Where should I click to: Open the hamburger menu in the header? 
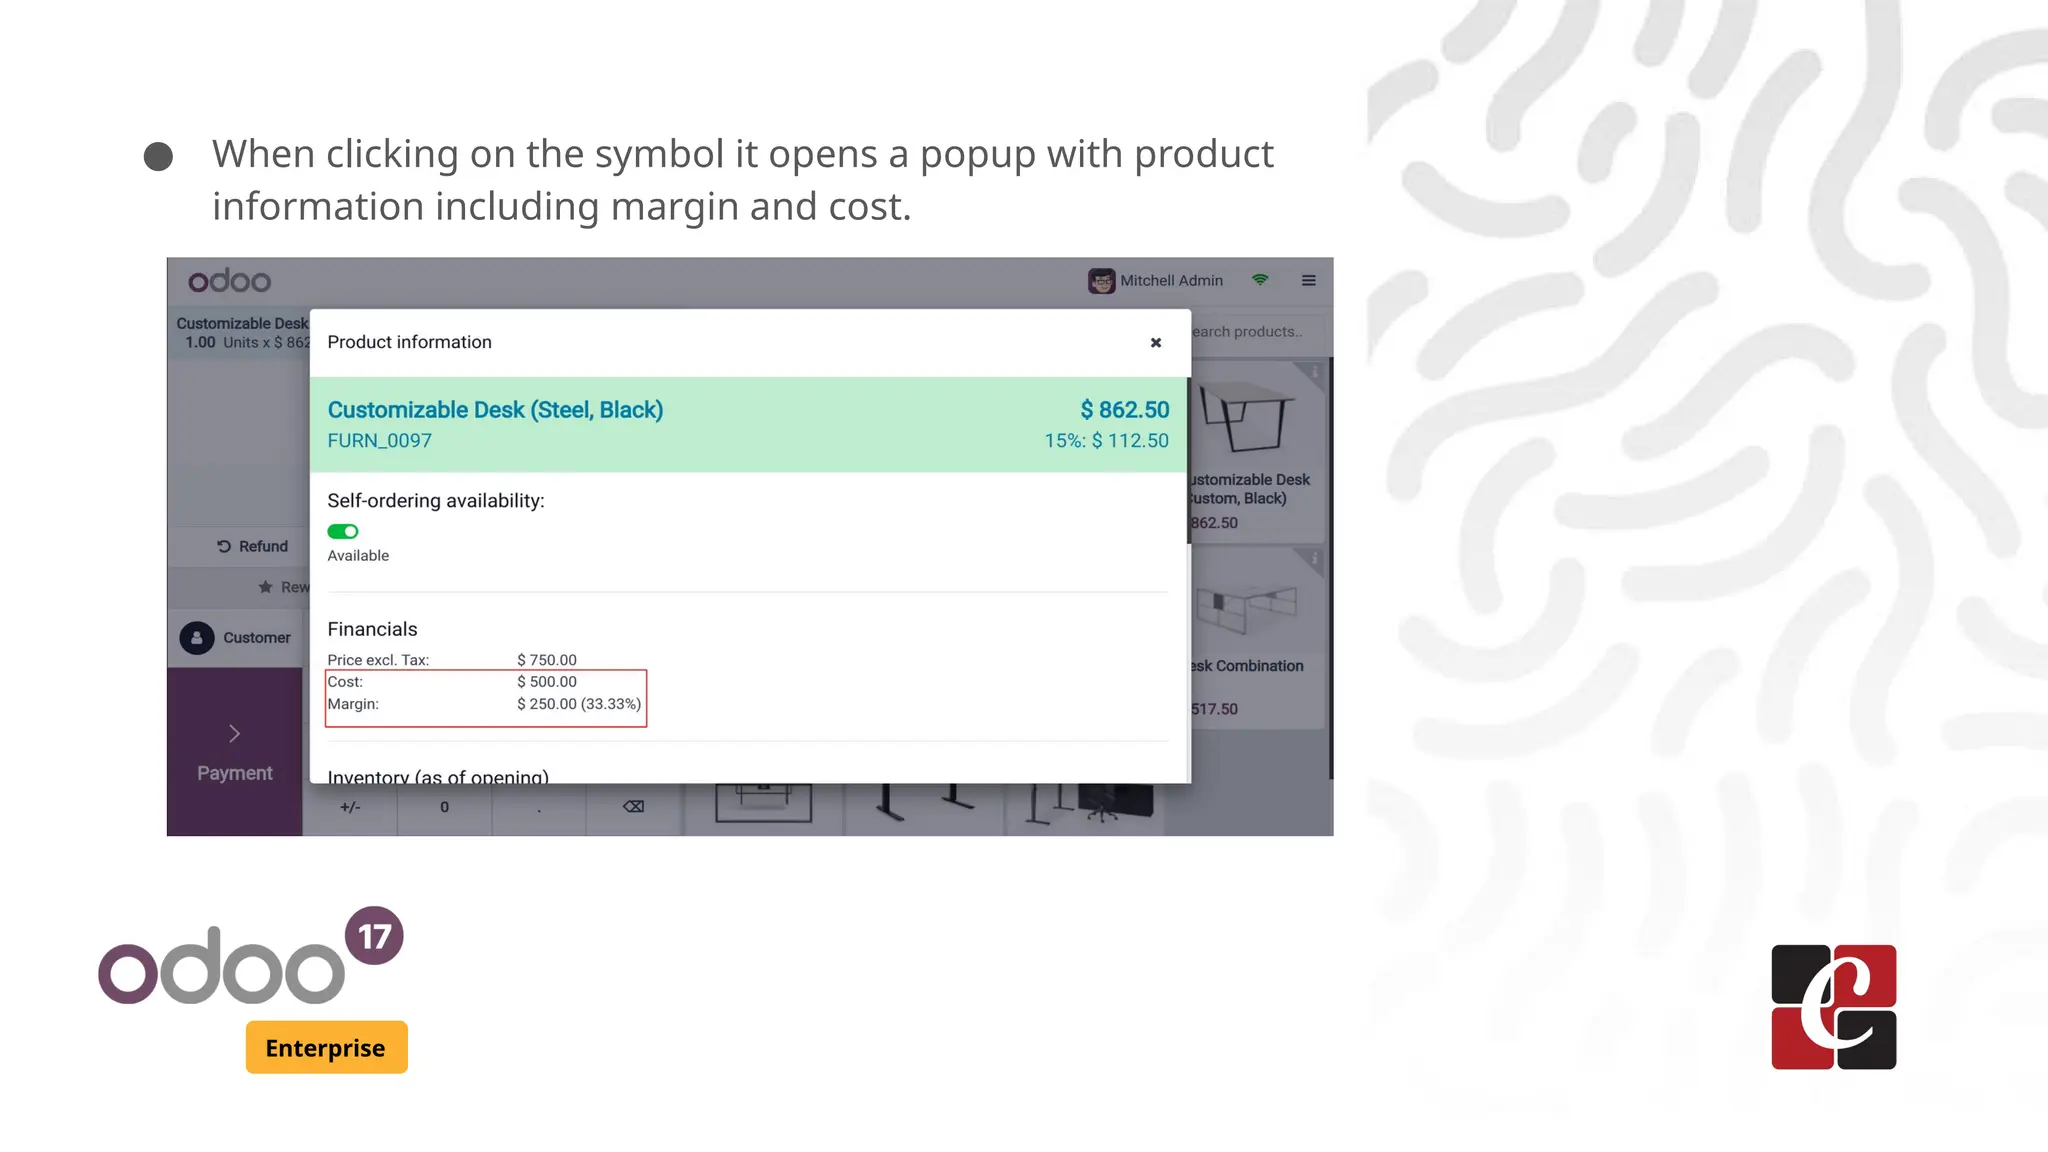[1308, 280]
